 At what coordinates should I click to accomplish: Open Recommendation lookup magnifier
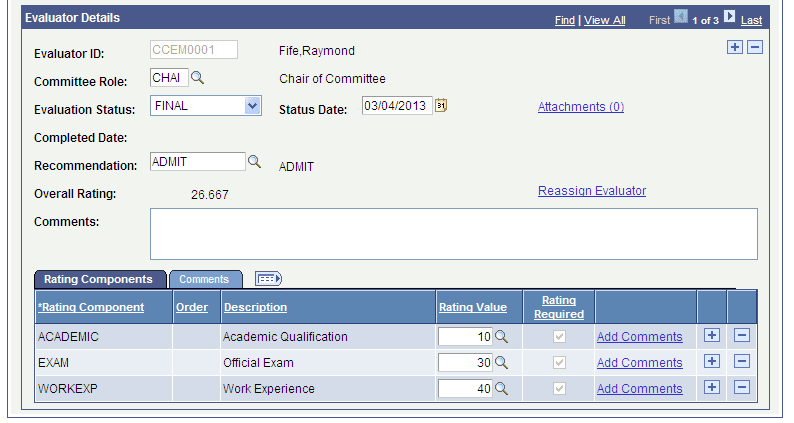pos(254,162)
